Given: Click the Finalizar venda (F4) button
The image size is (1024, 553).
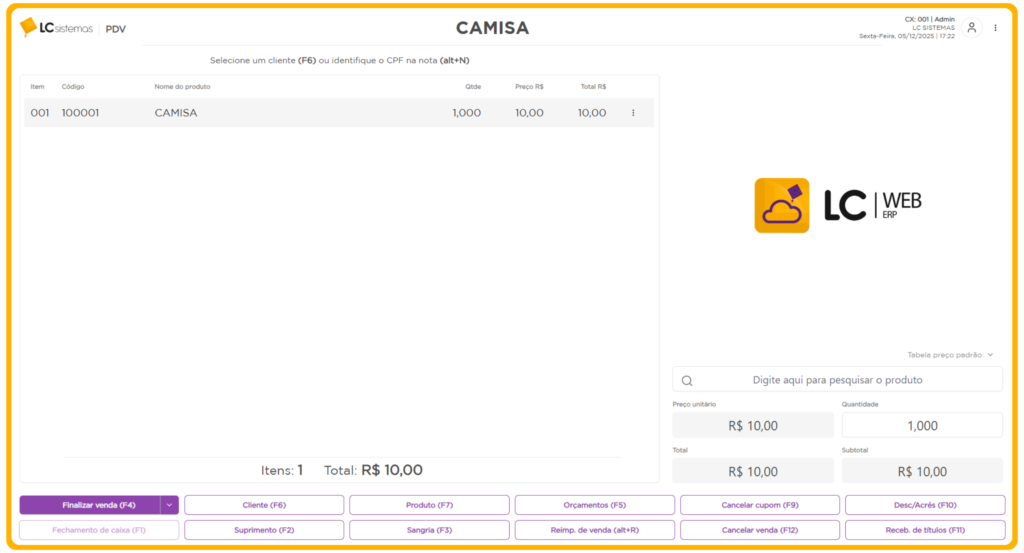Looking at the screenshot, I should click(x=90, y=505).
